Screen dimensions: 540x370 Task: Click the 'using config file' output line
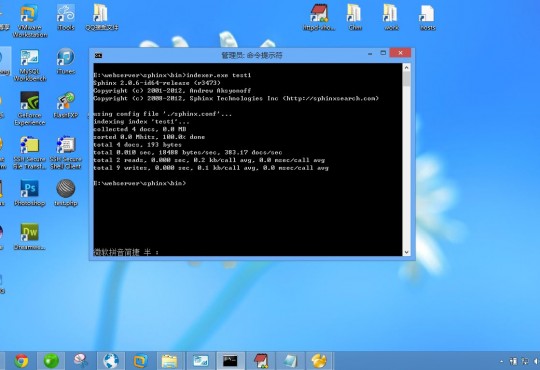point(163,114)
